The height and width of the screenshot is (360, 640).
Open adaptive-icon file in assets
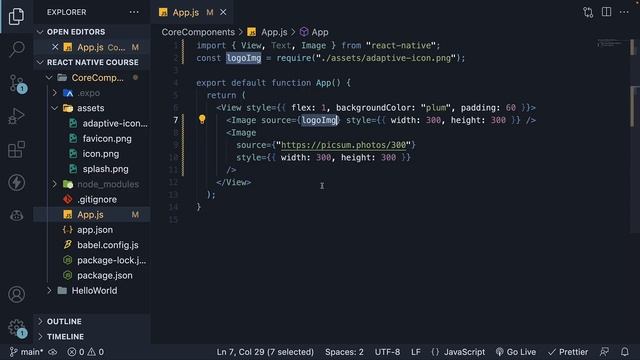point(115,123)
